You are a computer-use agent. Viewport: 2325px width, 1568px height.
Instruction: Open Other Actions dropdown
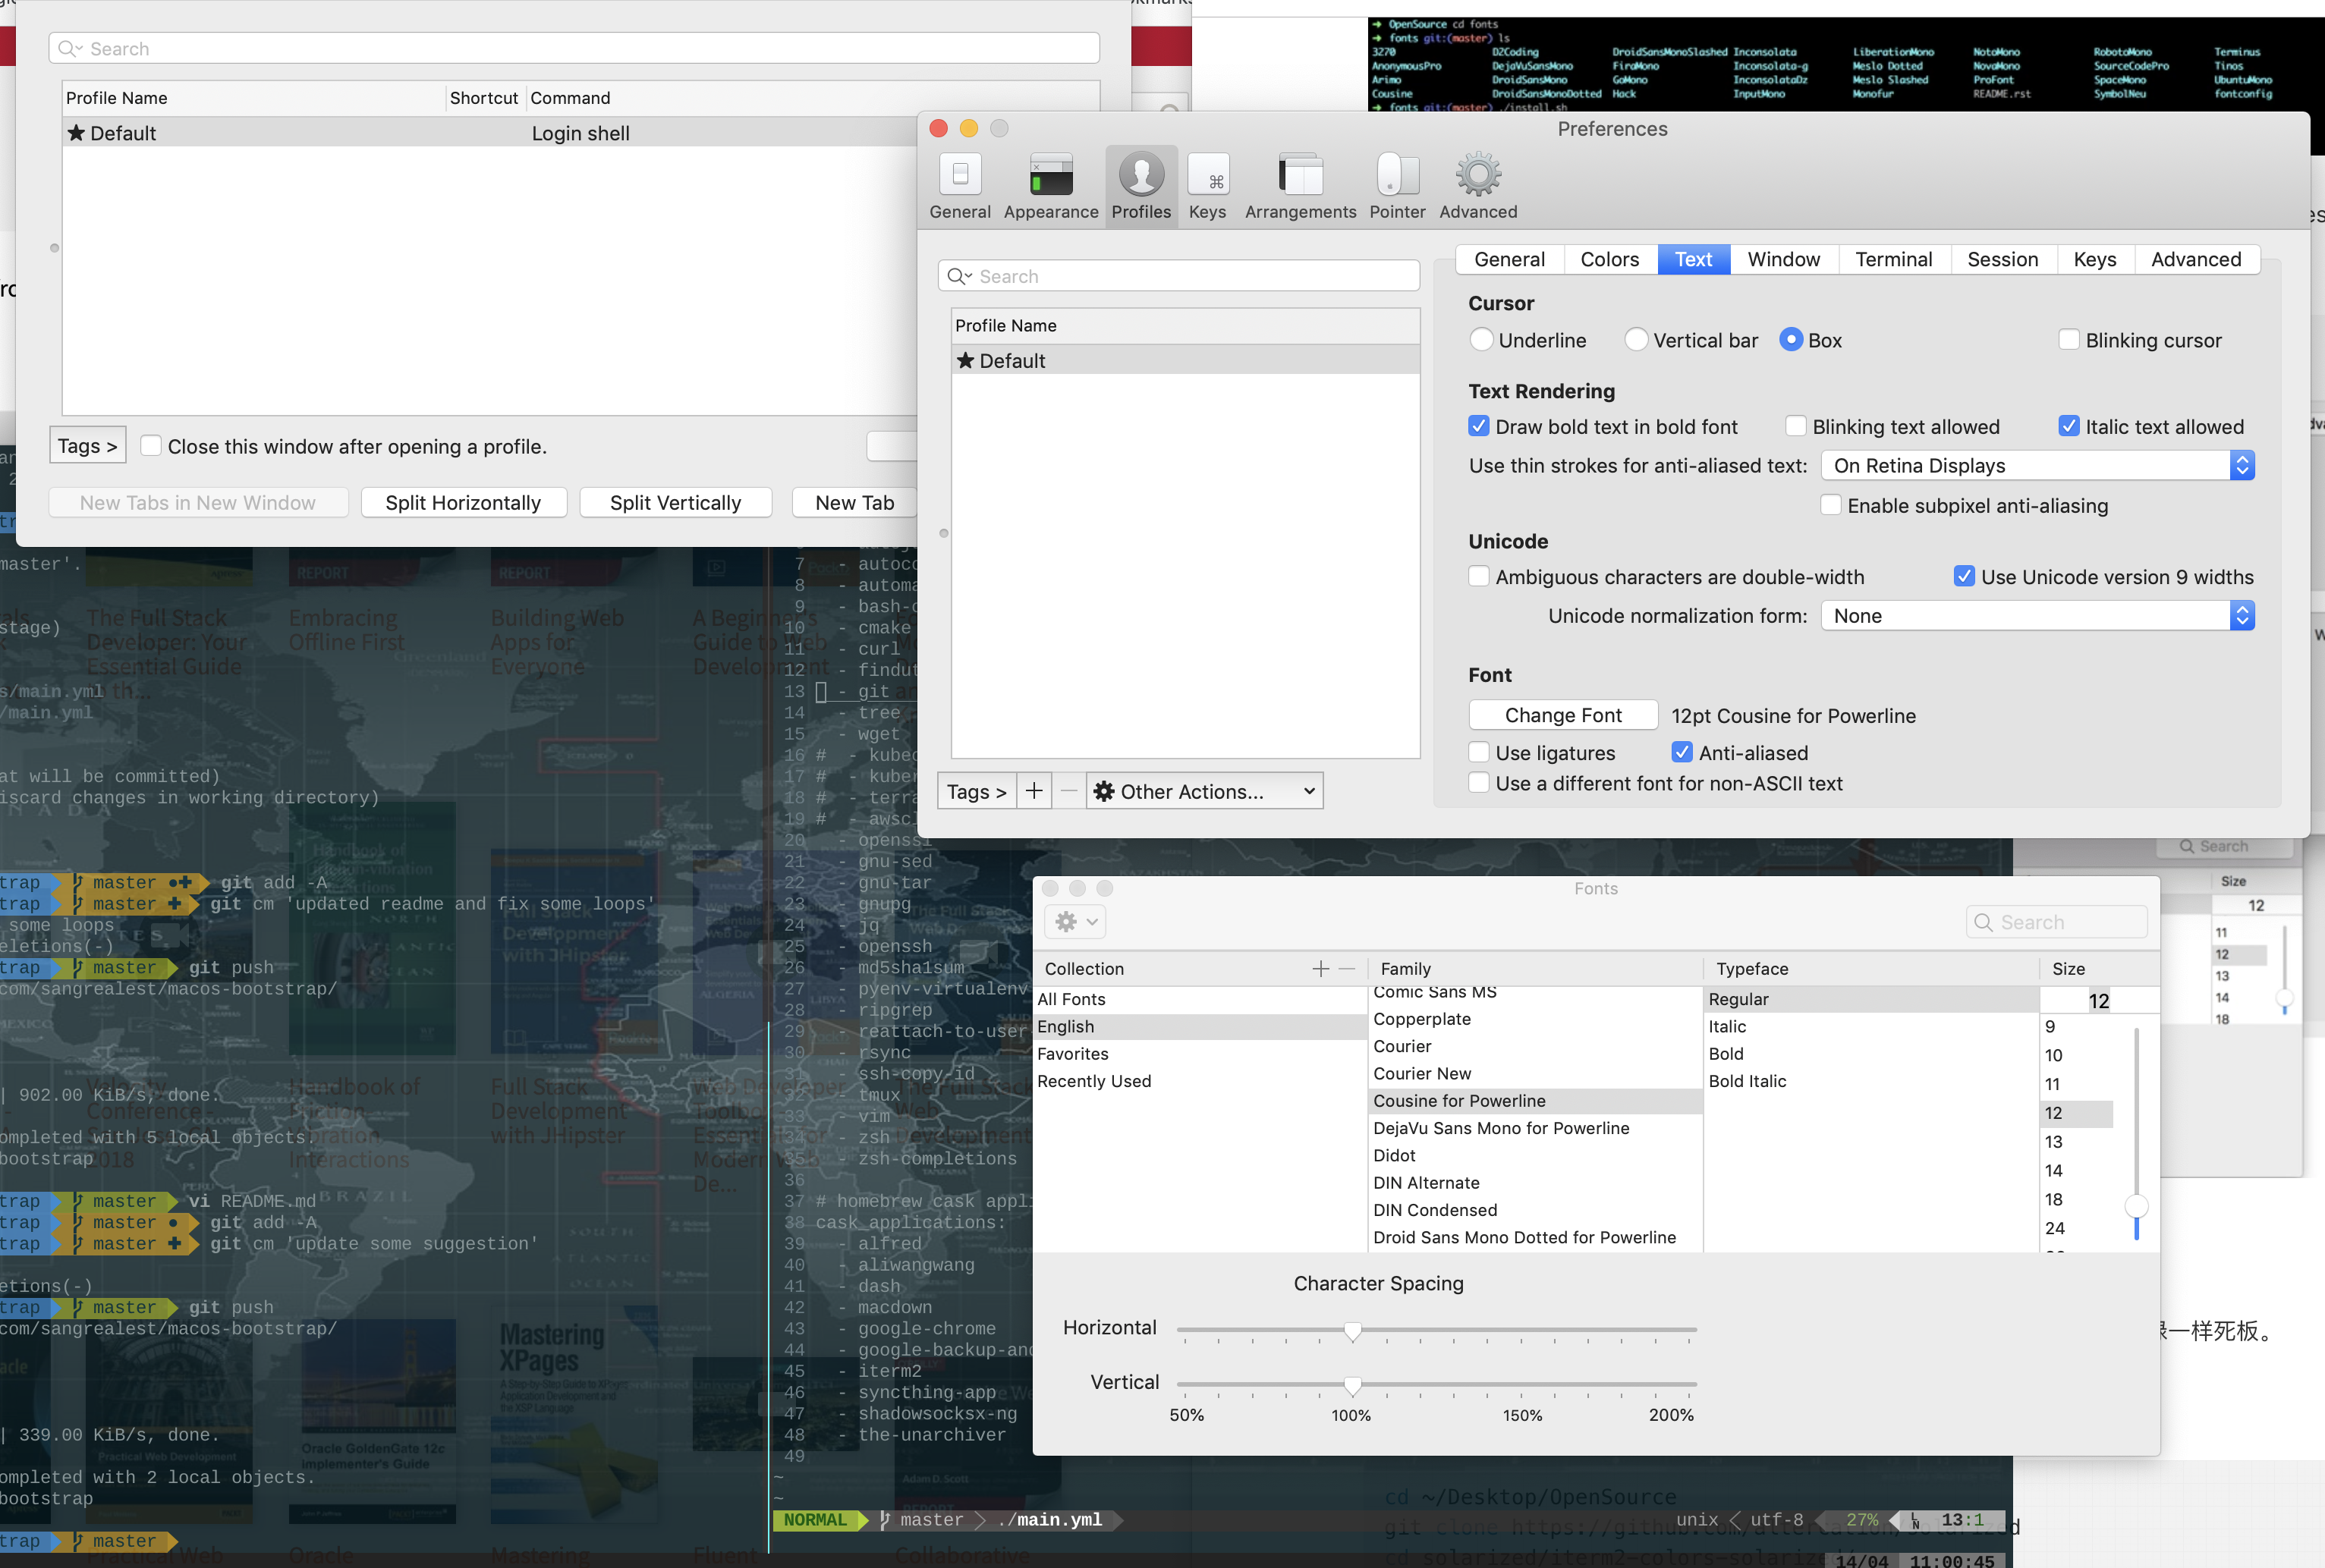point(1204,791)
